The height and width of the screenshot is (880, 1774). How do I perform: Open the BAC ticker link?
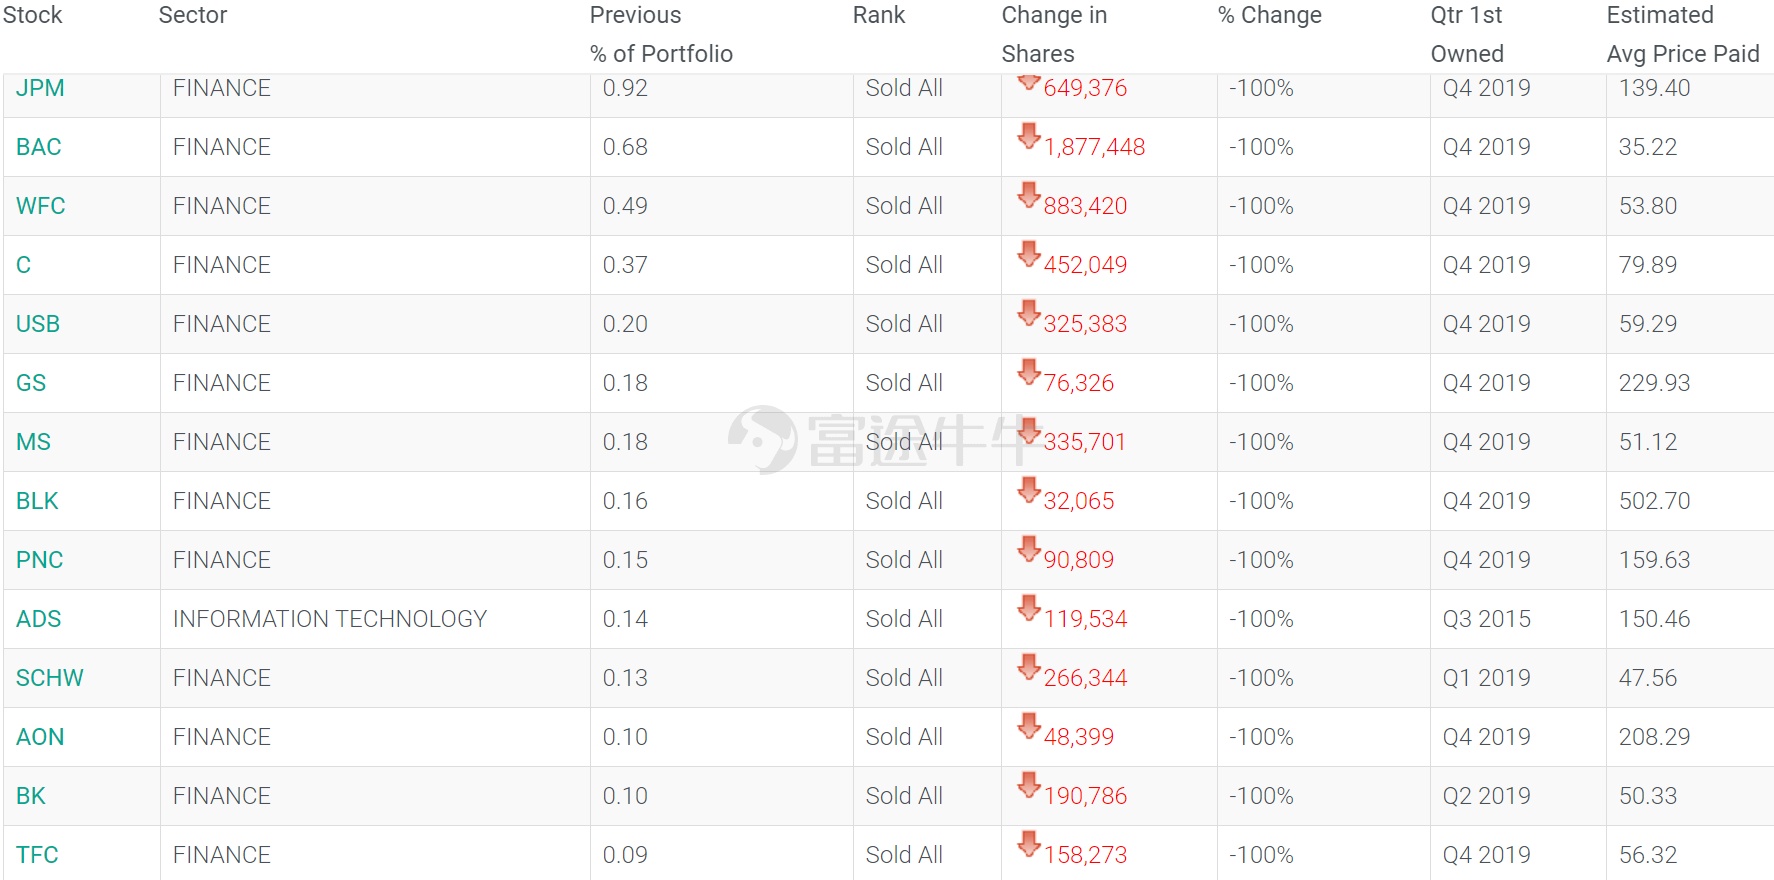[x=39, y=147]
